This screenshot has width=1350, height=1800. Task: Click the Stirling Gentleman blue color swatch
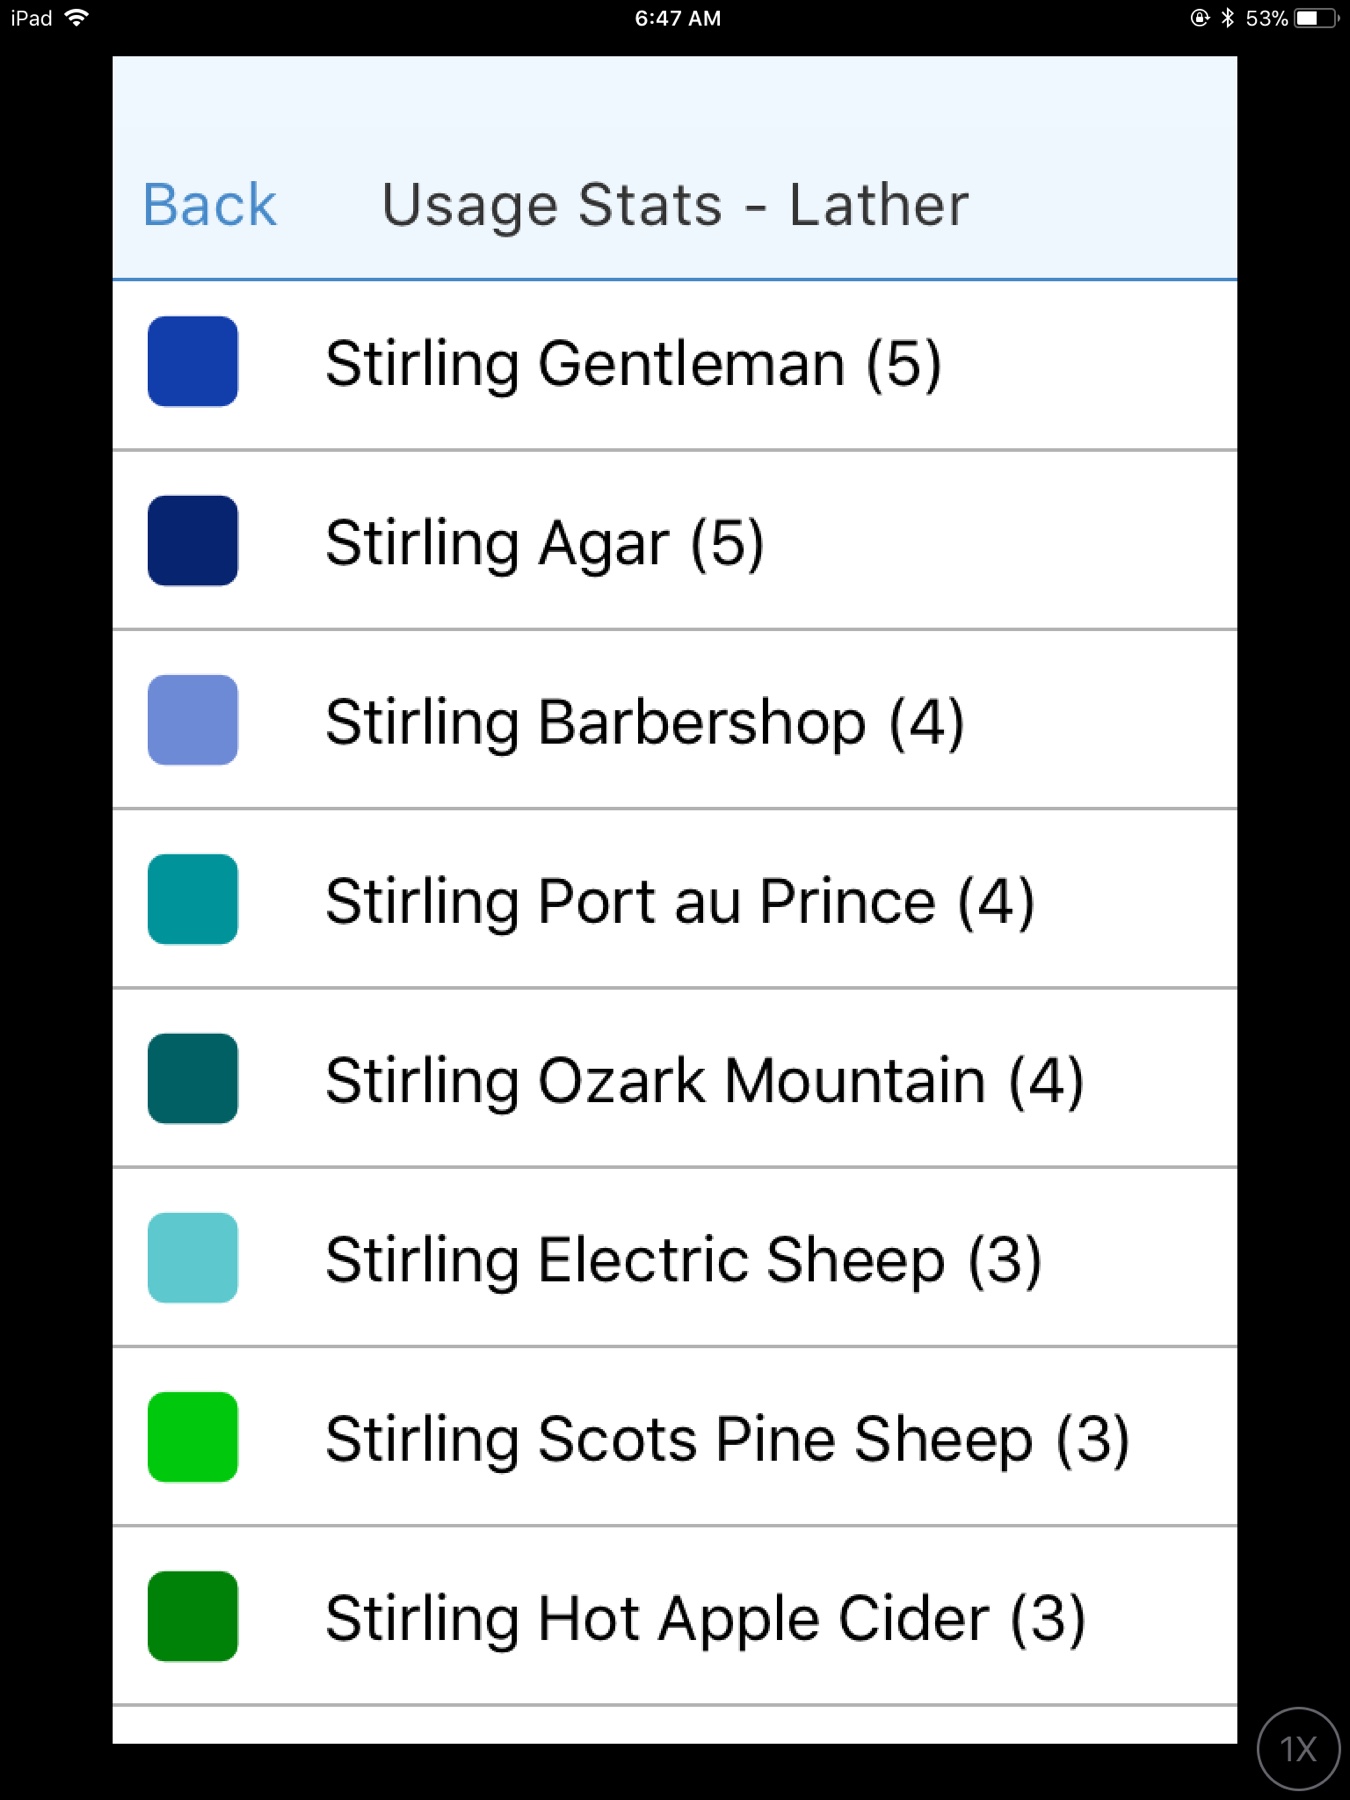pyautogui.click(x=193, y=362)
